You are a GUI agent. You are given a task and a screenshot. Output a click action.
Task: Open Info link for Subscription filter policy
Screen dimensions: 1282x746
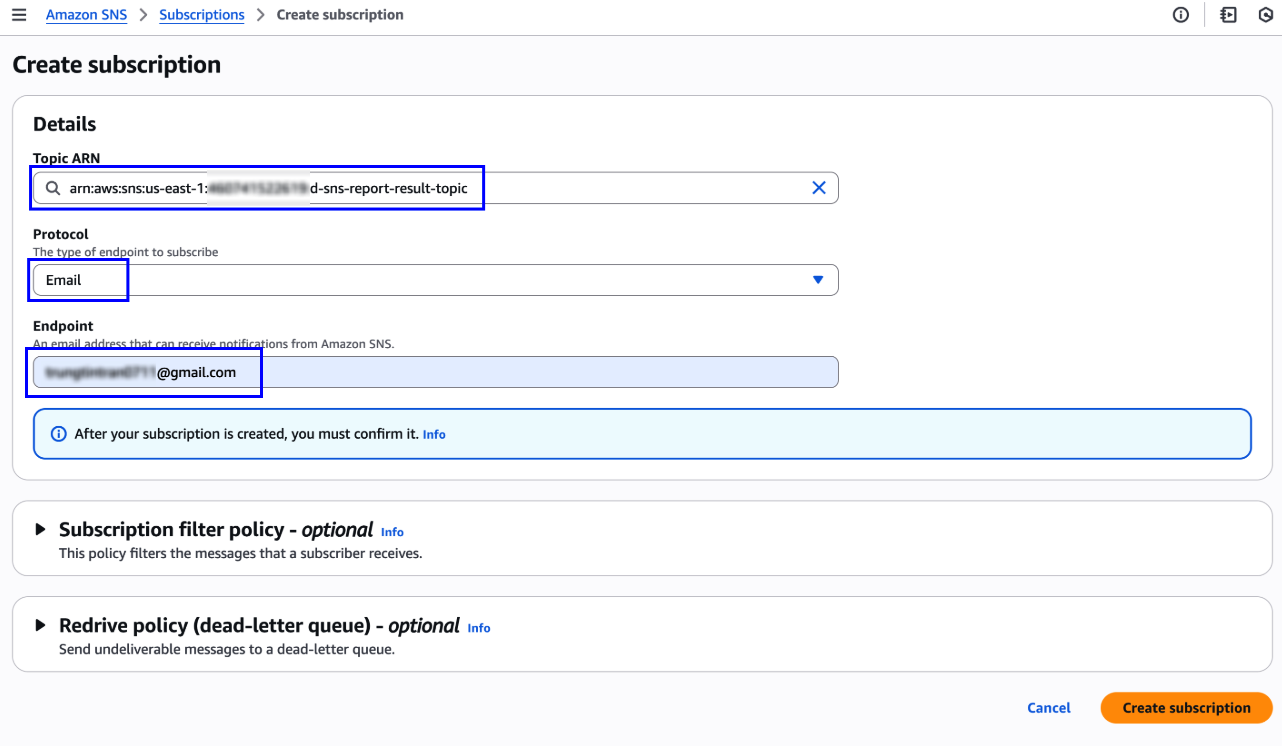click(392, 532)
